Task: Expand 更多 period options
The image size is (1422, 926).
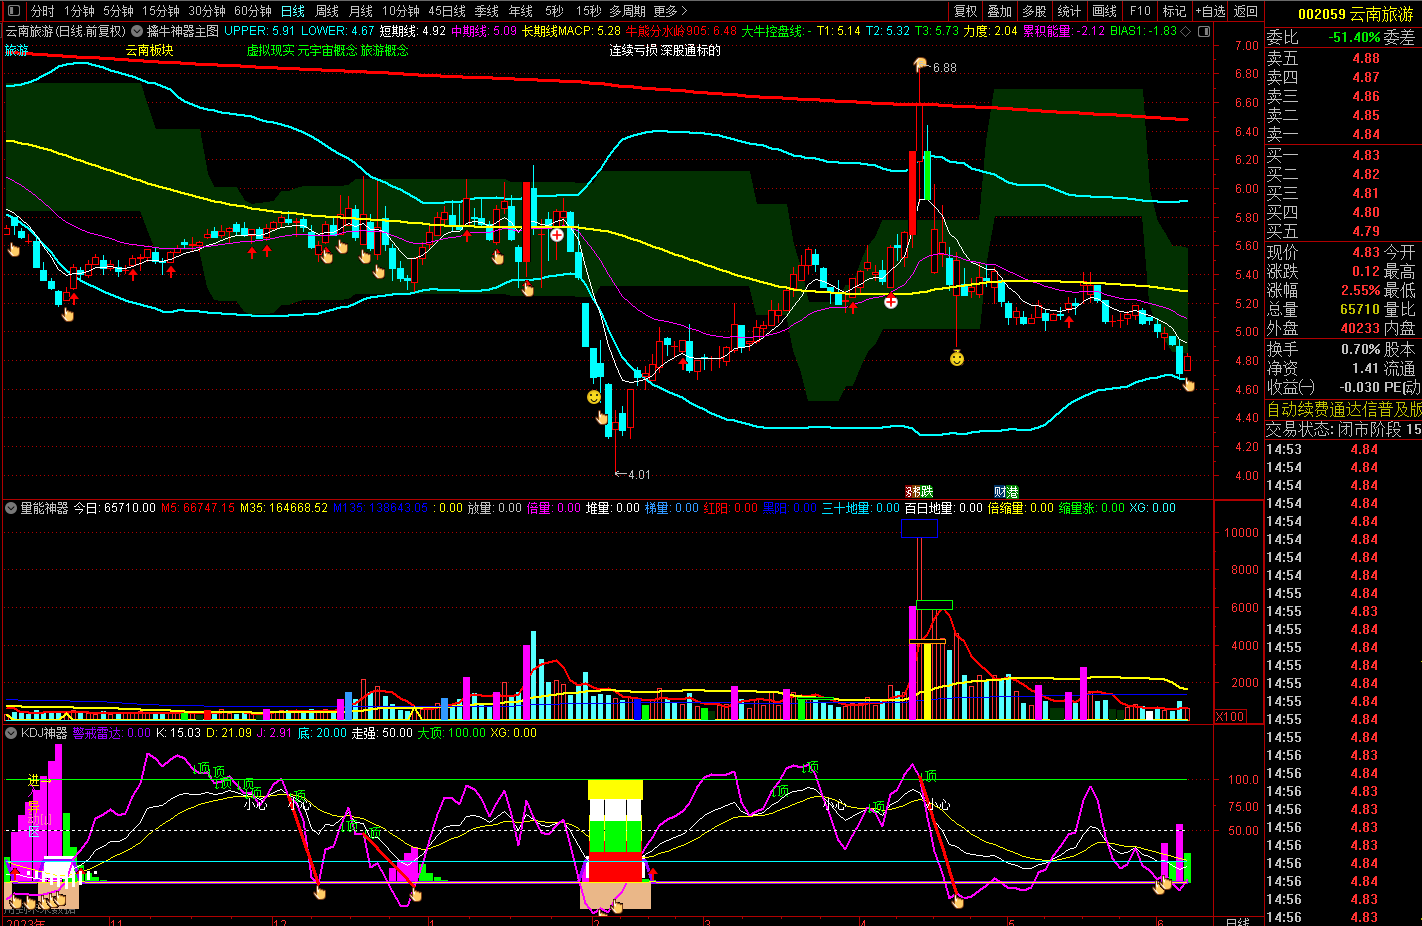Action: pos(670,11)
